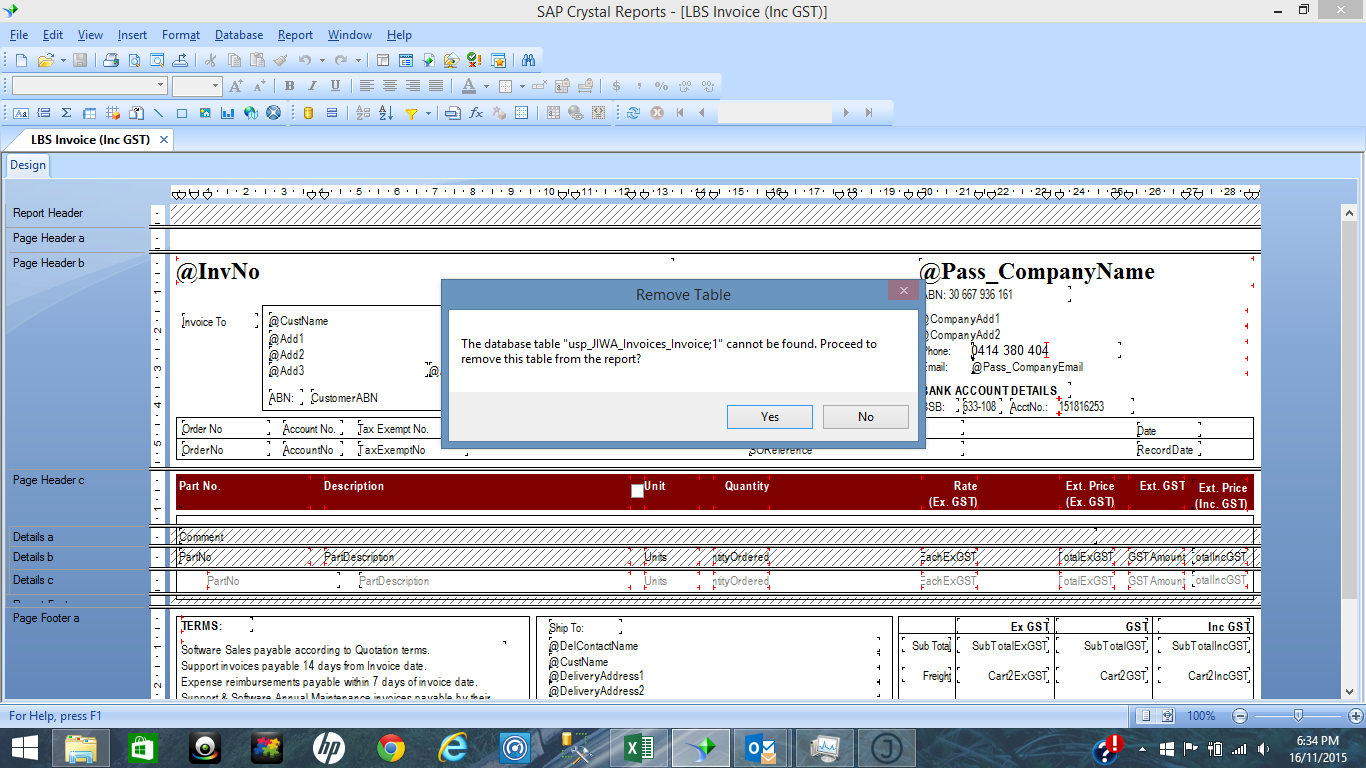Screen dimensions: 1366x768
Task: Open the Database Expert cylinder icon
Action: (x=308, y=113)
